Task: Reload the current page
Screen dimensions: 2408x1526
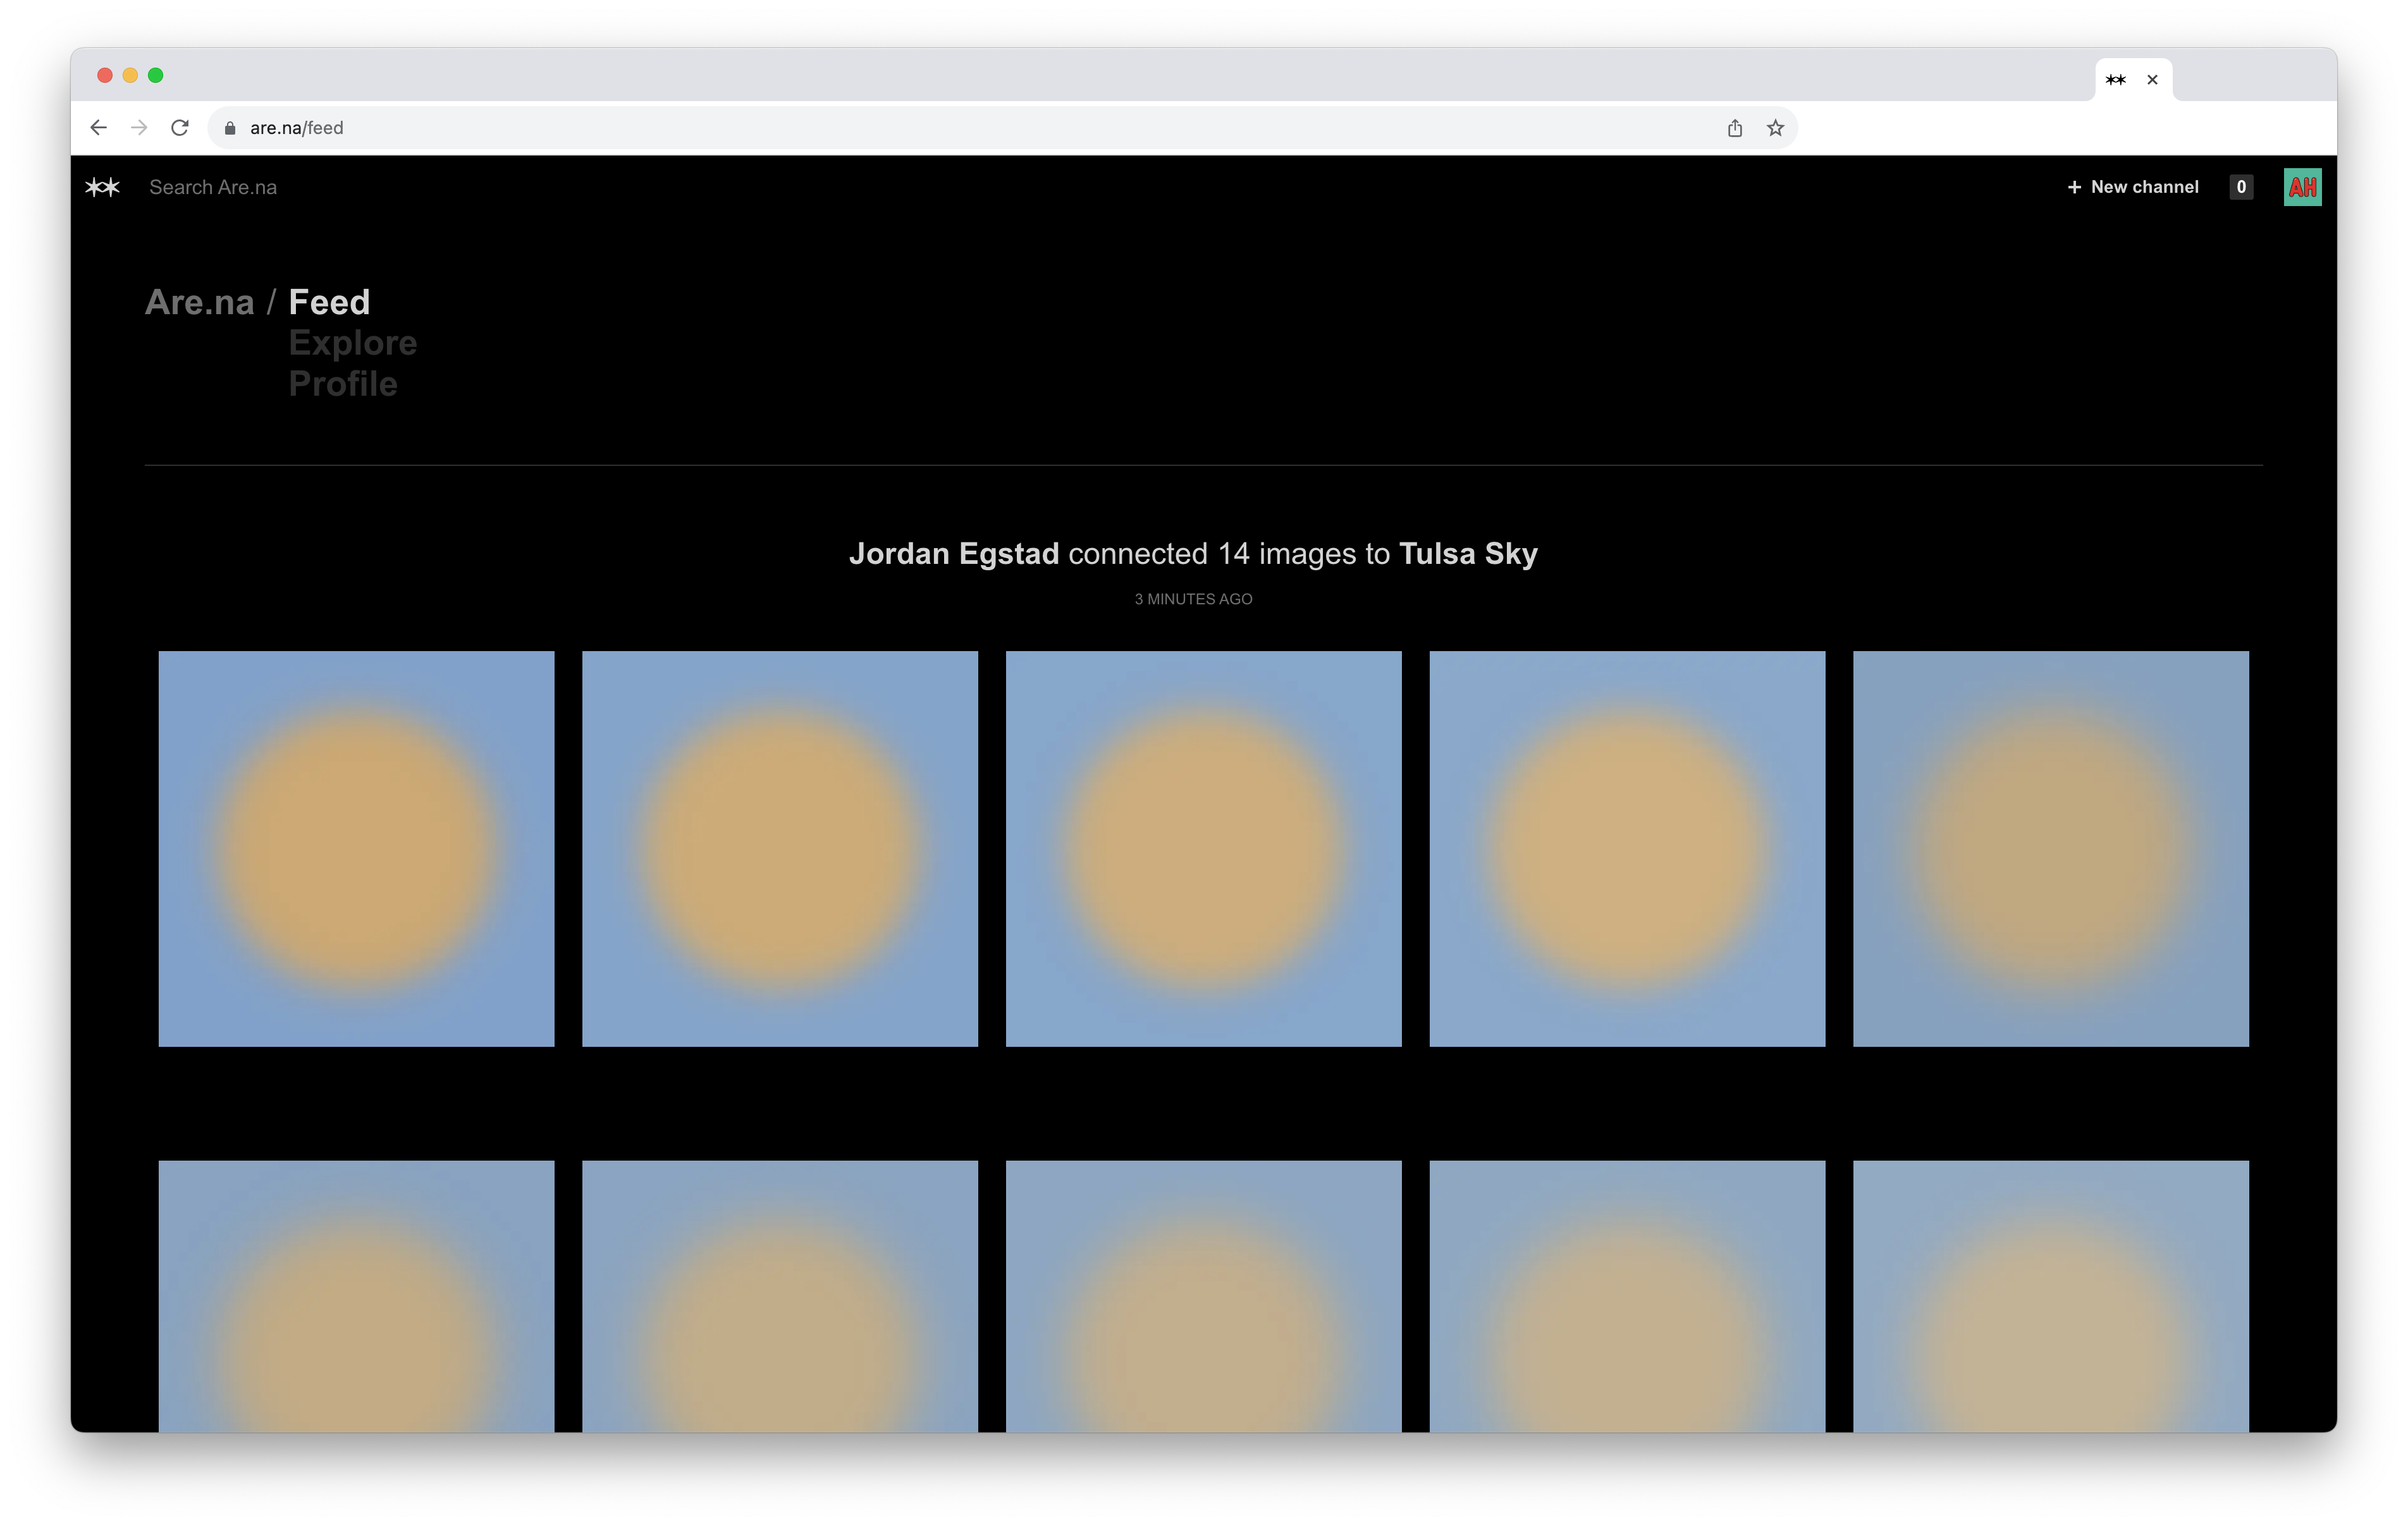Action: (x=180, y=128)
